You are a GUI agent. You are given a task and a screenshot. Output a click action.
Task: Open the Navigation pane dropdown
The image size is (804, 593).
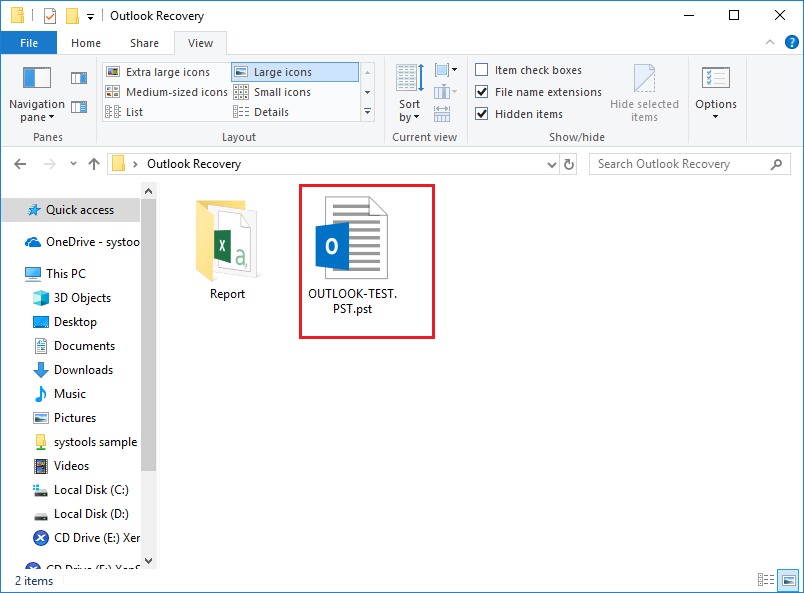[x=37, y=94]
